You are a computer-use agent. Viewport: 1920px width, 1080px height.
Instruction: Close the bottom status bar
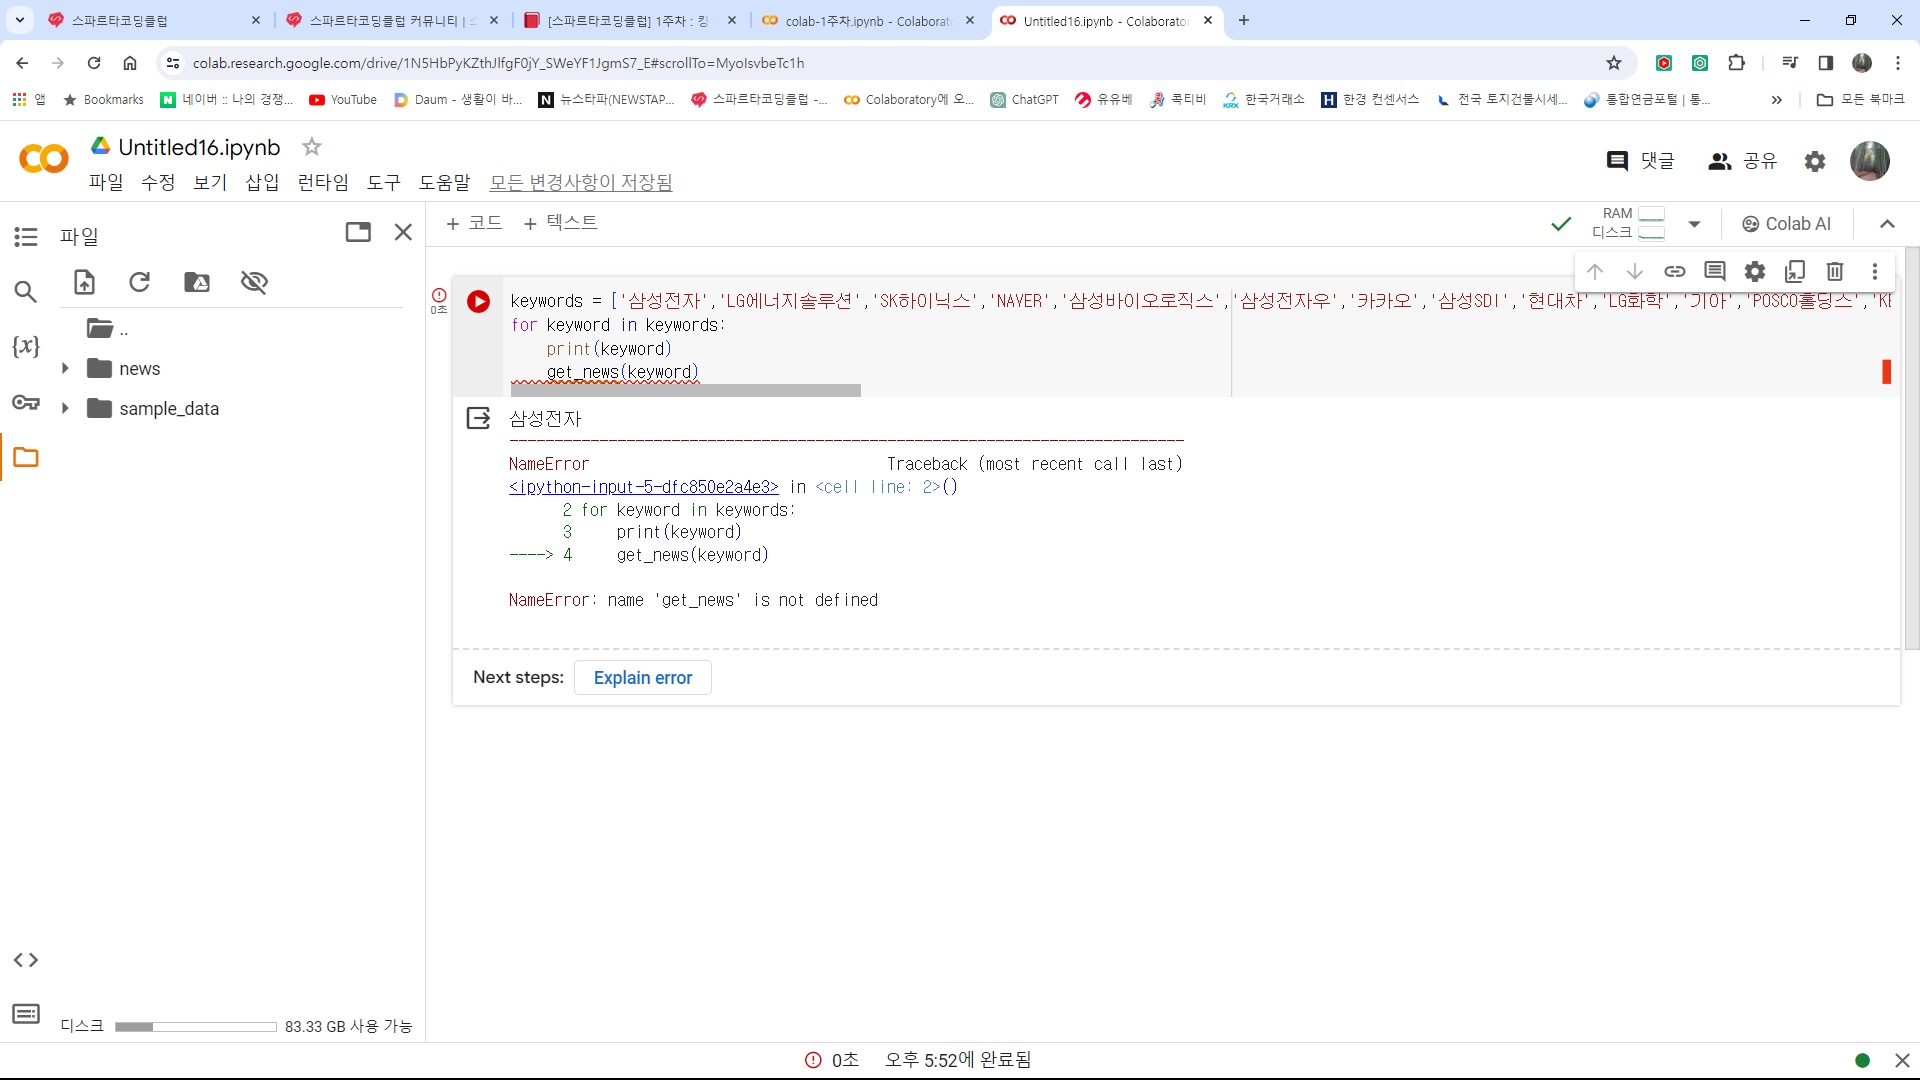(x=1902, y=1060)
